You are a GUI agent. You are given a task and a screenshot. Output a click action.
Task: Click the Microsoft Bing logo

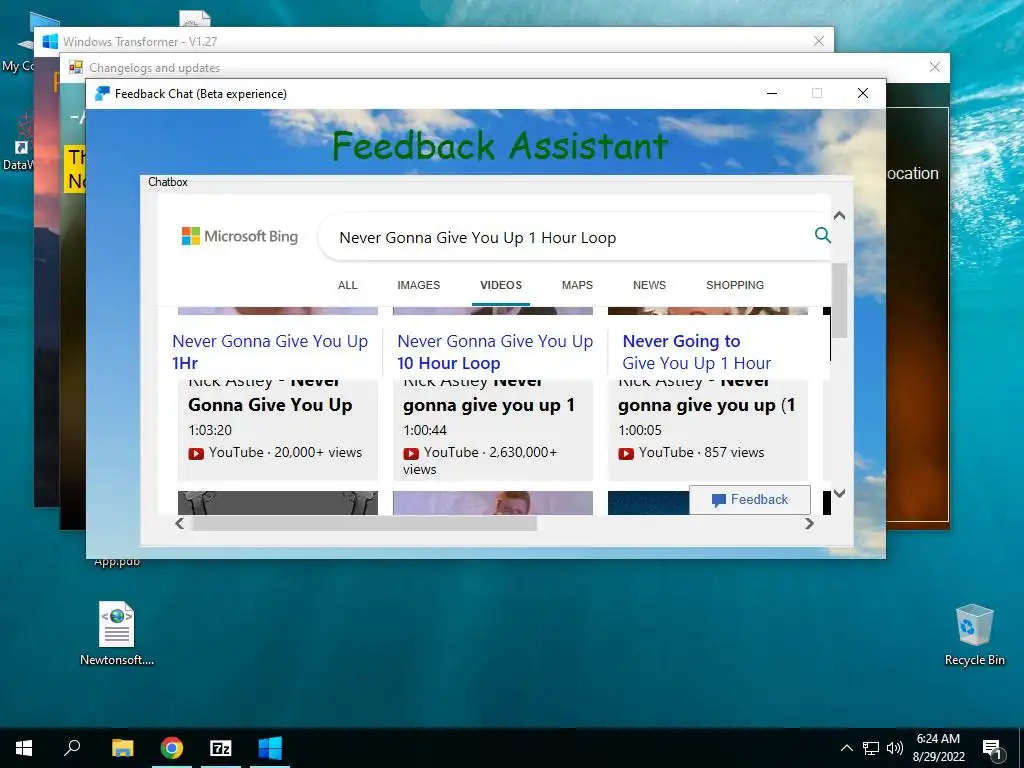240,236
